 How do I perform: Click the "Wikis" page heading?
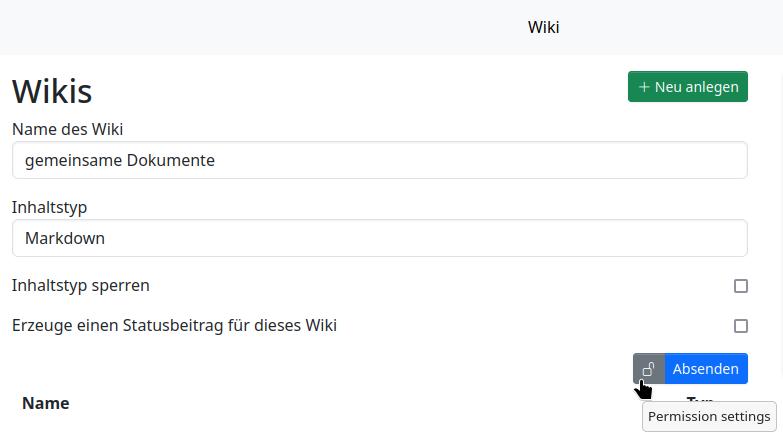click(52, 91)
